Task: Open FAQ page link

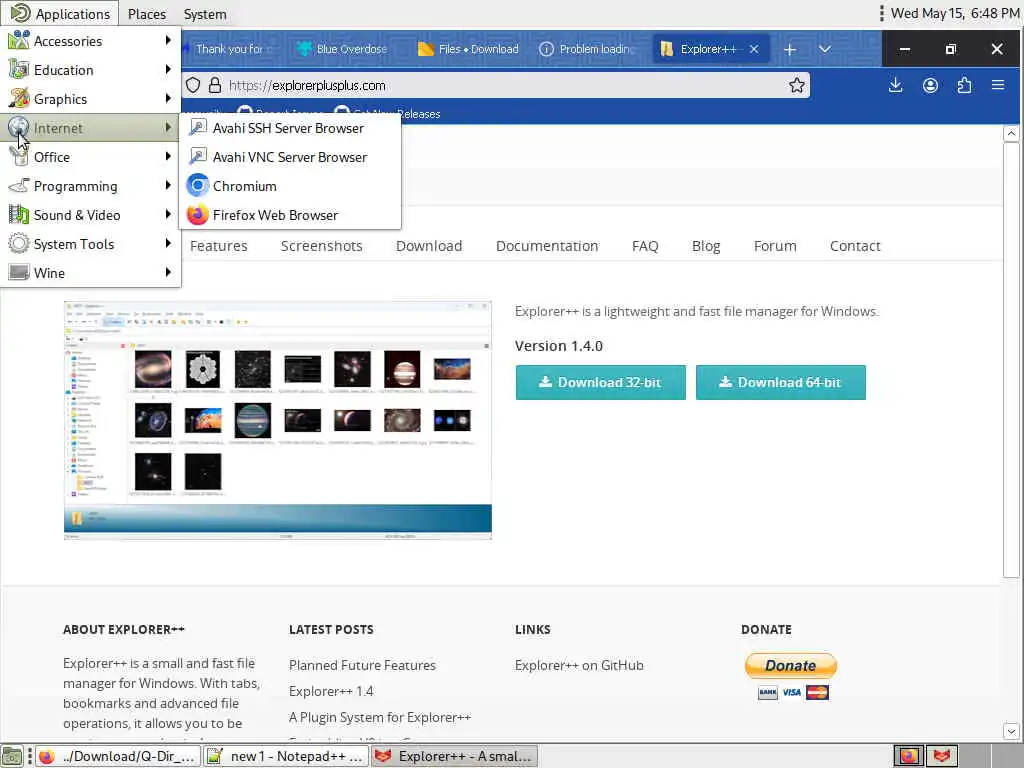Action: point(645,246)
